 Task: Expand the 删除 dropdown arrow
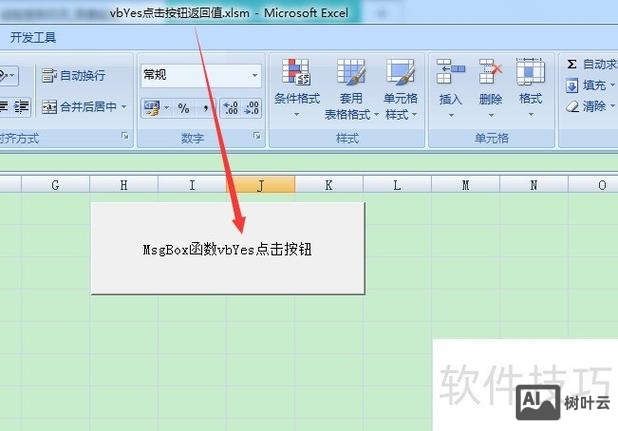(491, 115)
